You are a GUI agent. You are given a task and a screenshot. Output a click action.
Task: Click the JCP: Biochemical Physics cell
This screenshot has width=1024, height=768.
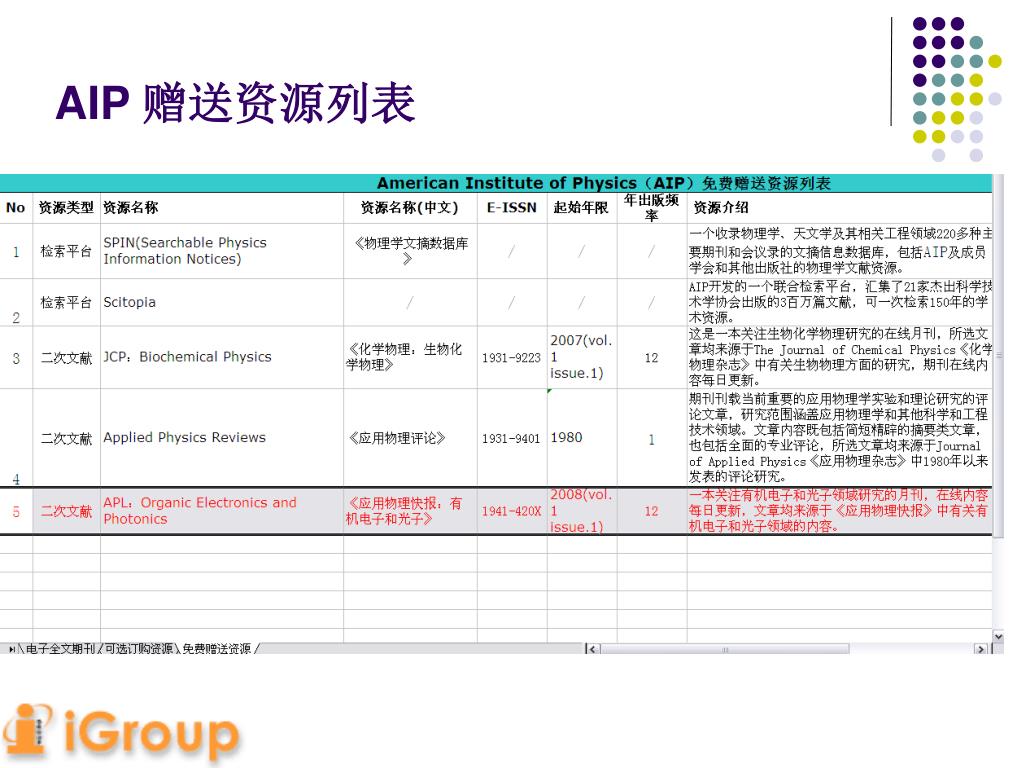pyautogui.click(x=221, y=357)
